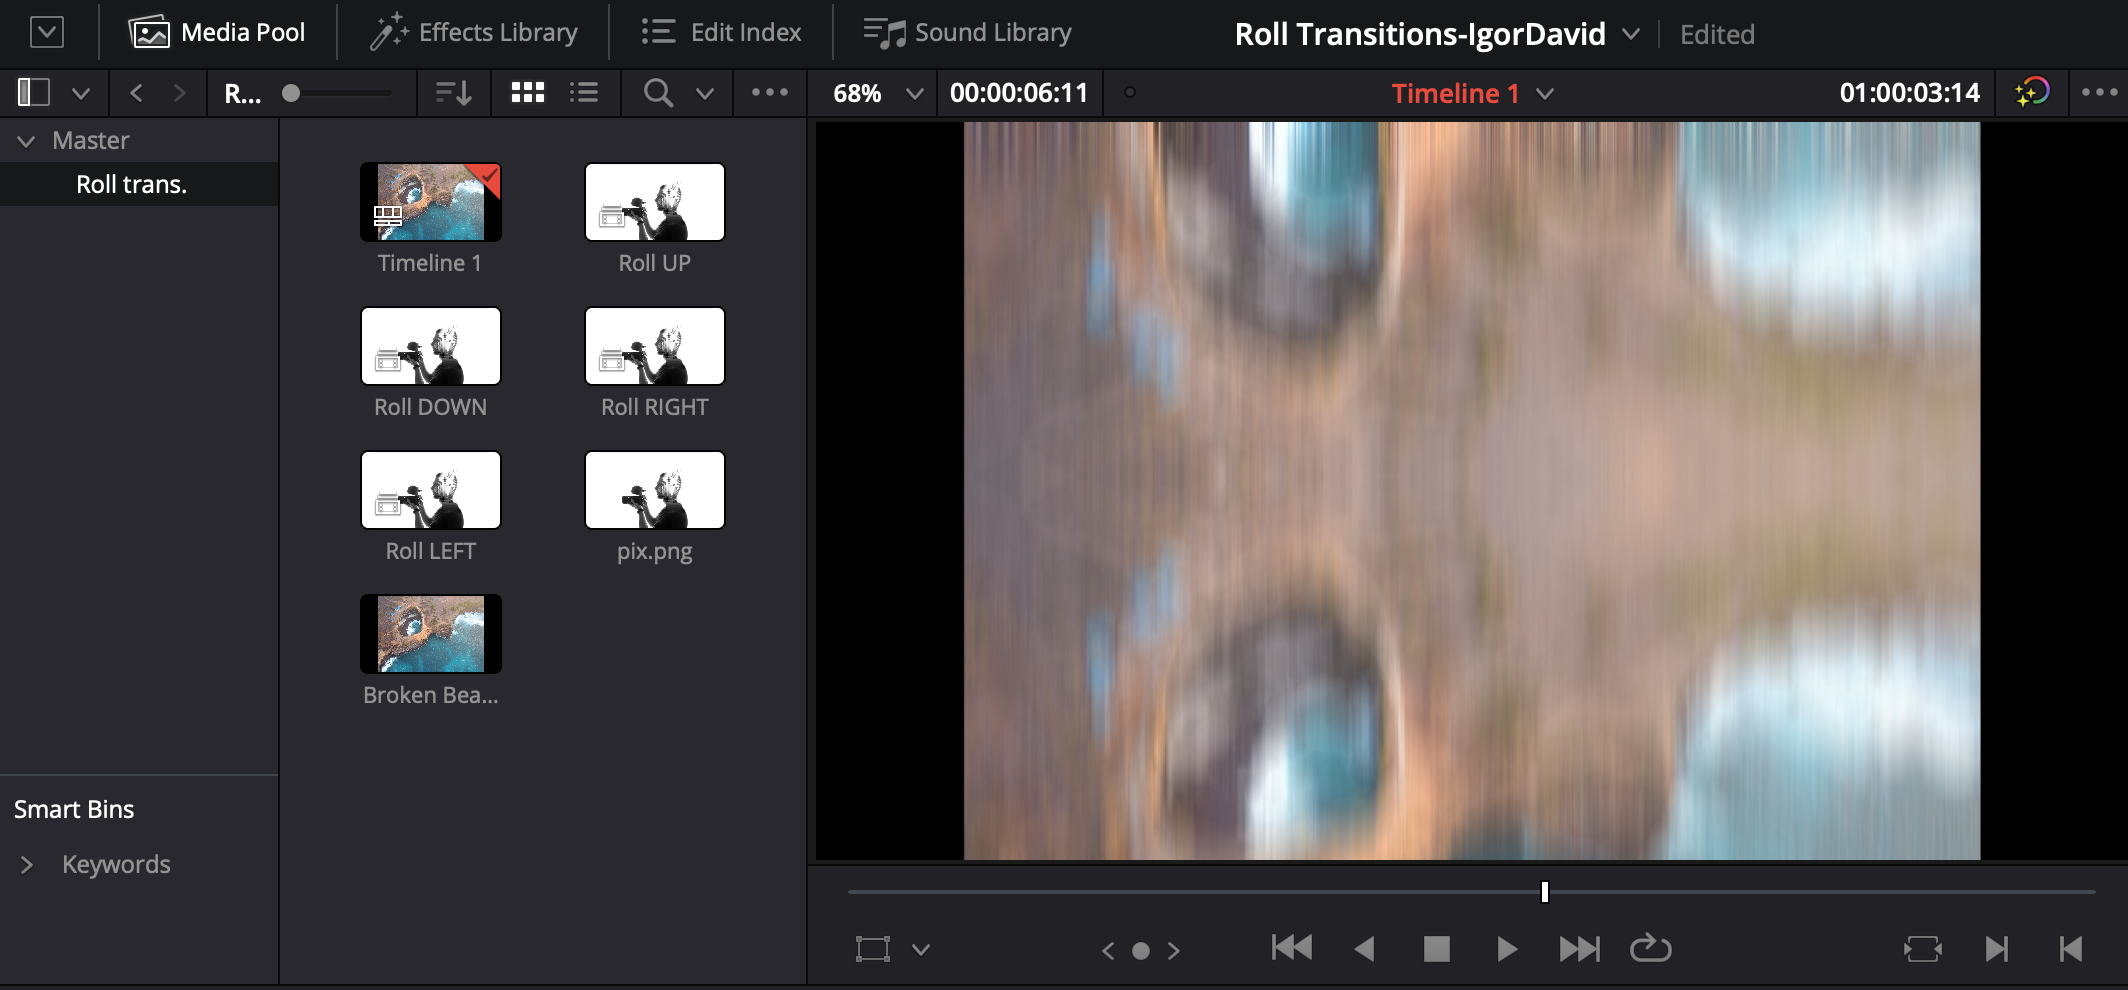
Task: Click the transform overlay tool icon
Action: 872,949
